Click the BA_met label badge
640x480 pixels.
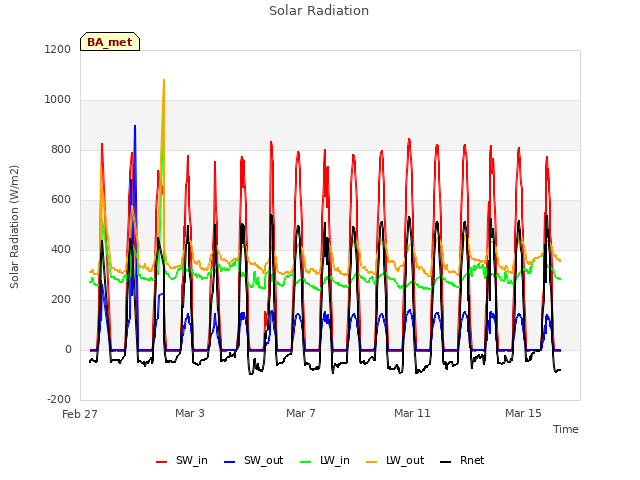[x=110, y=42]
